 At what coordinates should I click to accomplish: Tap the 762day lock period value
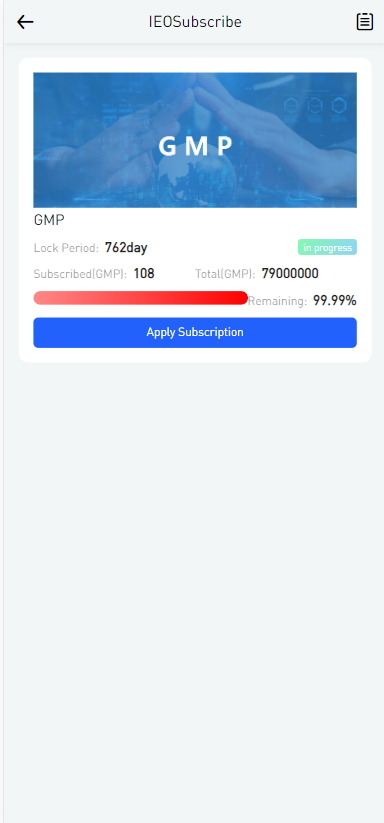pos(126,247)
